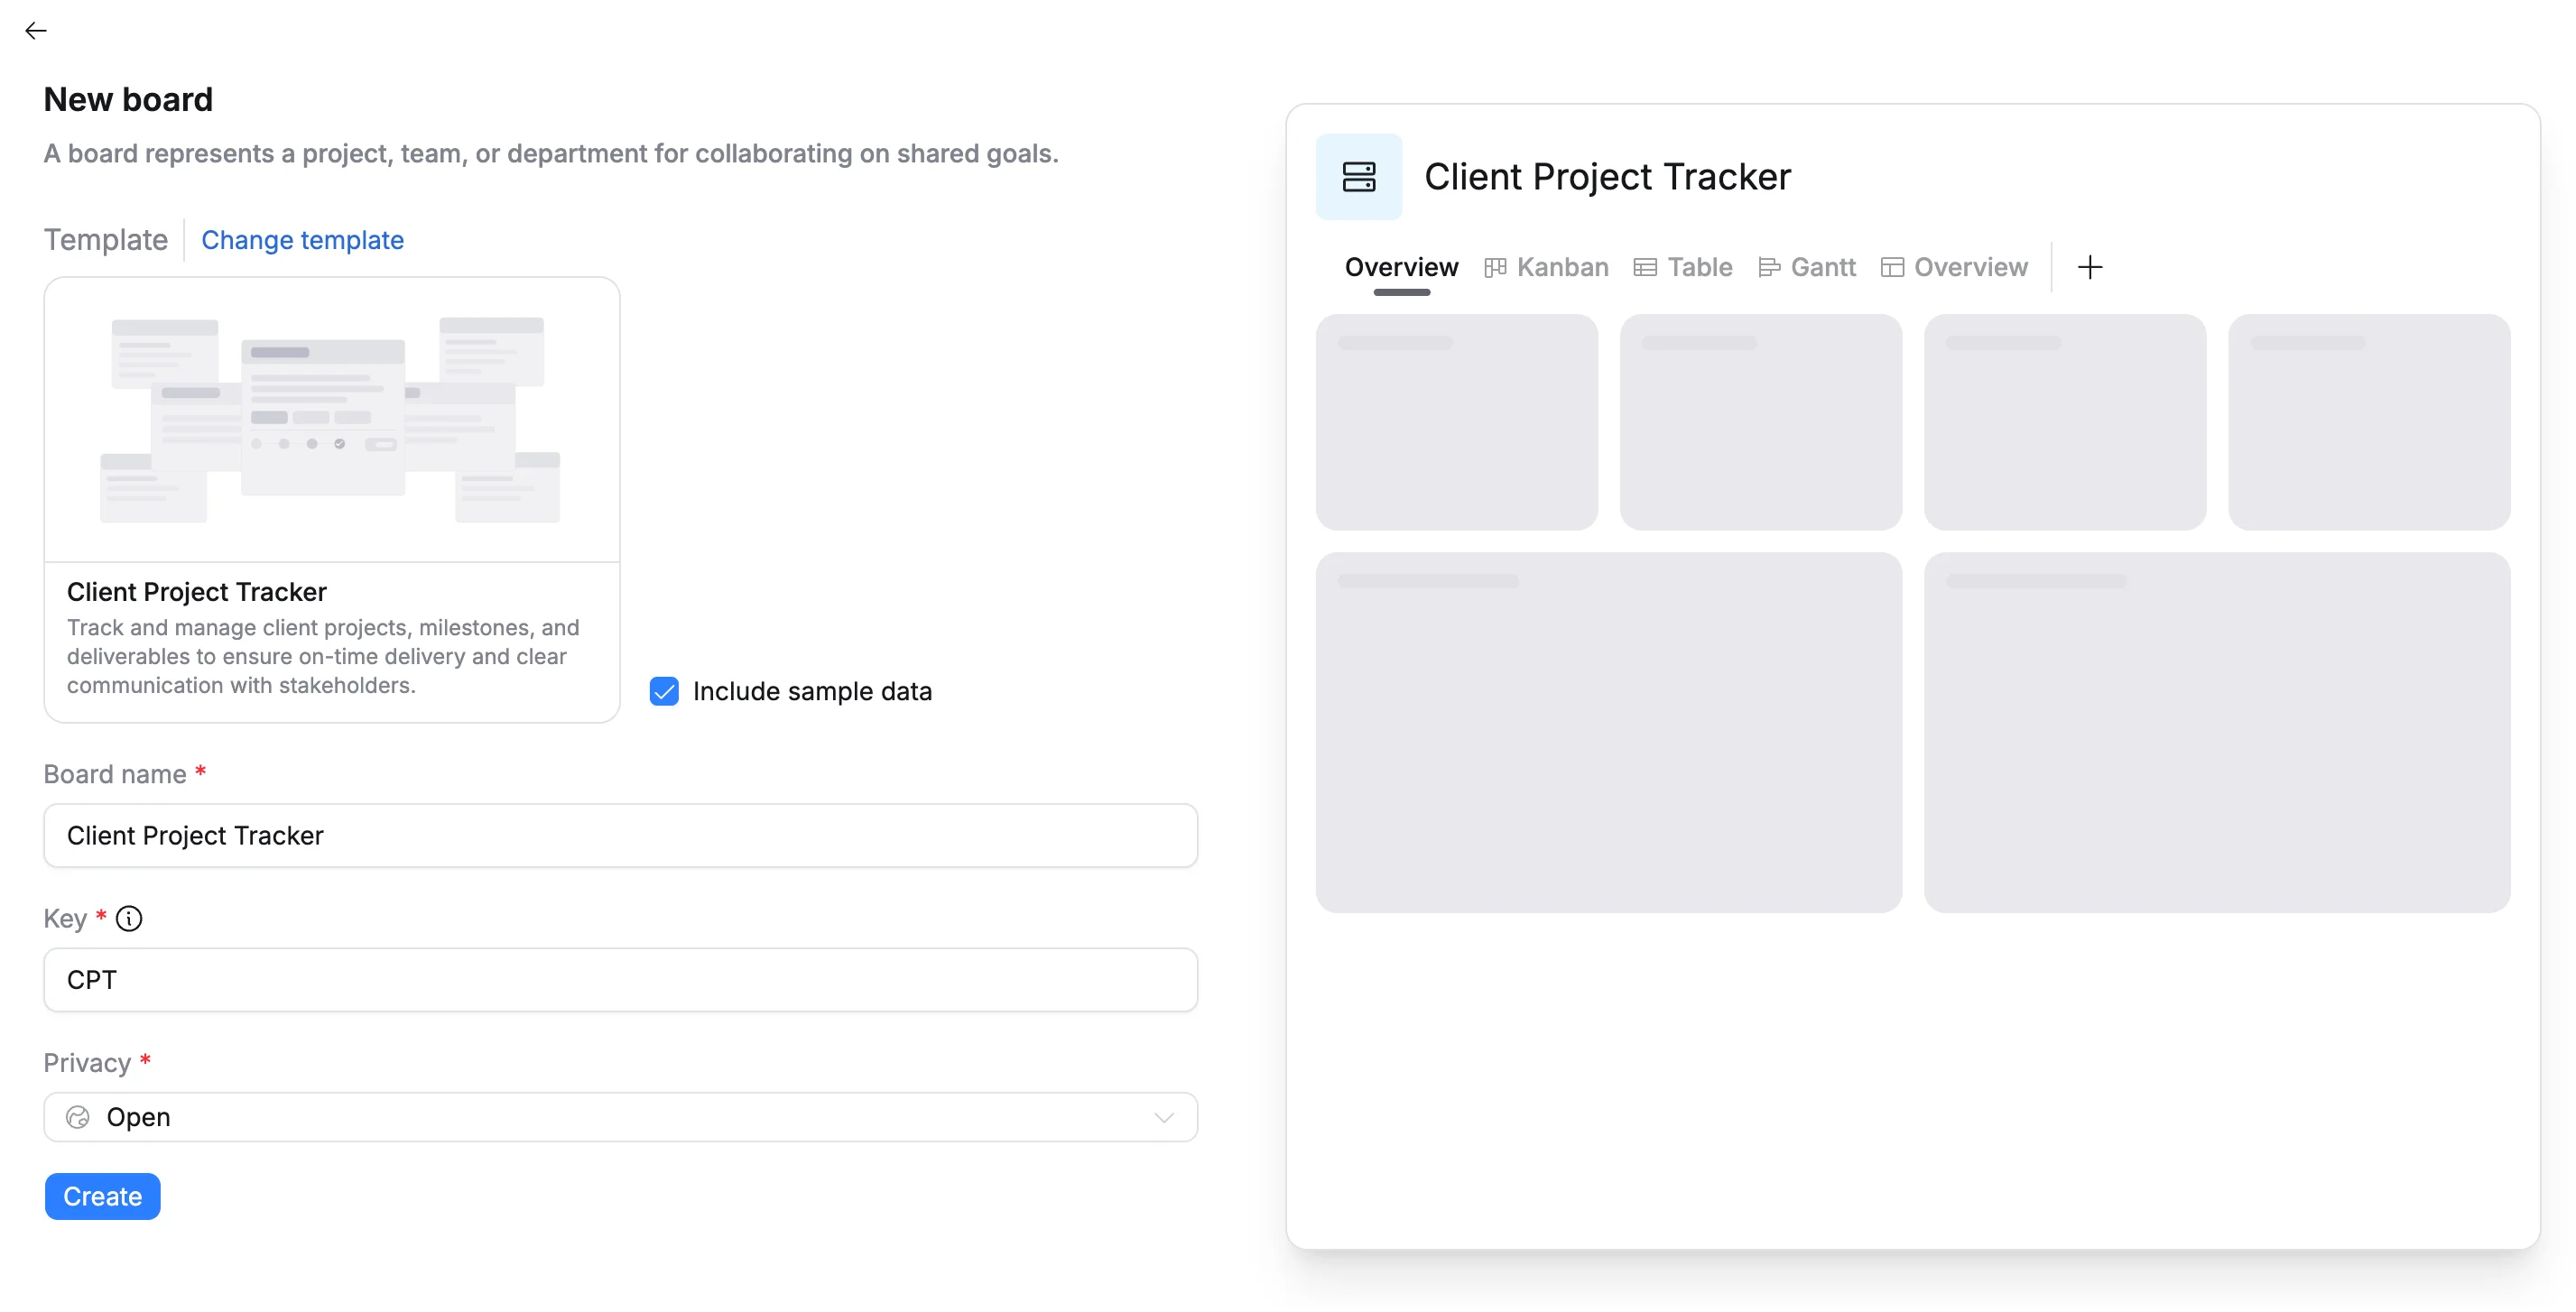Add a new view with the plus icon
Image resolution: width=2576 pixels, height=1312 pixels.
(x=2089, y=267)
